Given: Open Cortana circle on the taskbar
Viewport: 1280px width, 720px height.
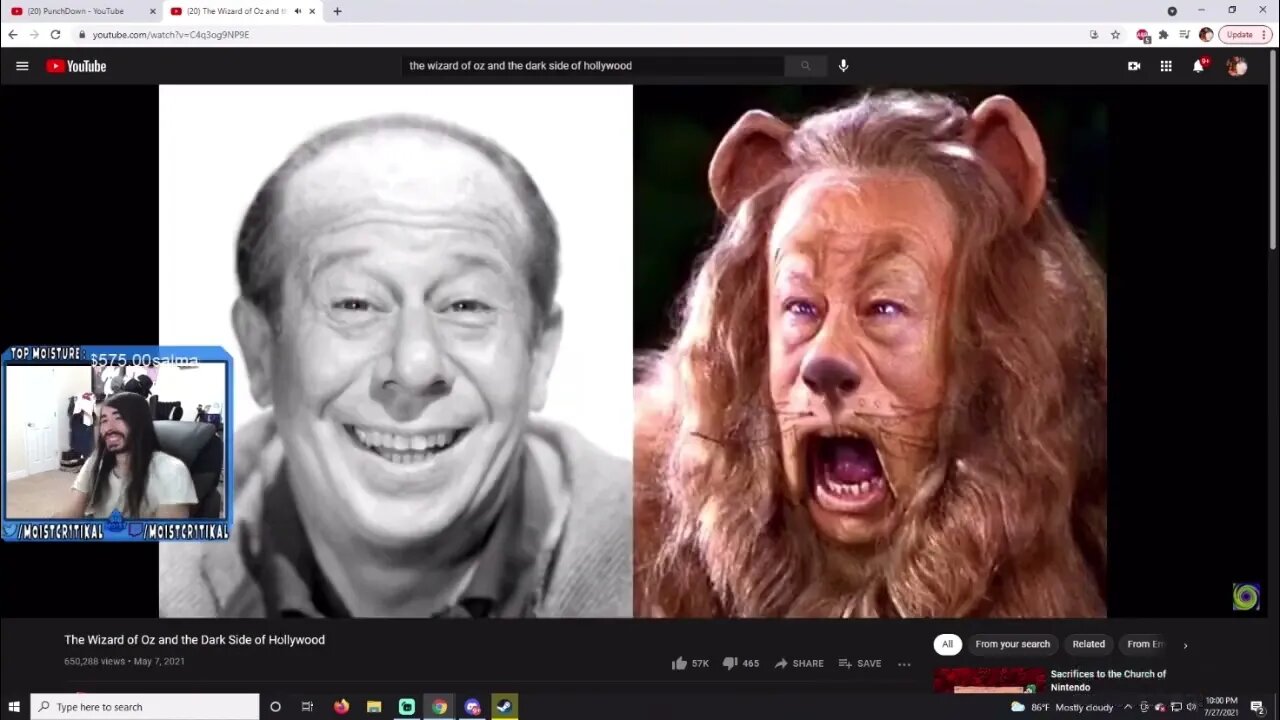Looking at the screenshot, I should click(275, 707).
